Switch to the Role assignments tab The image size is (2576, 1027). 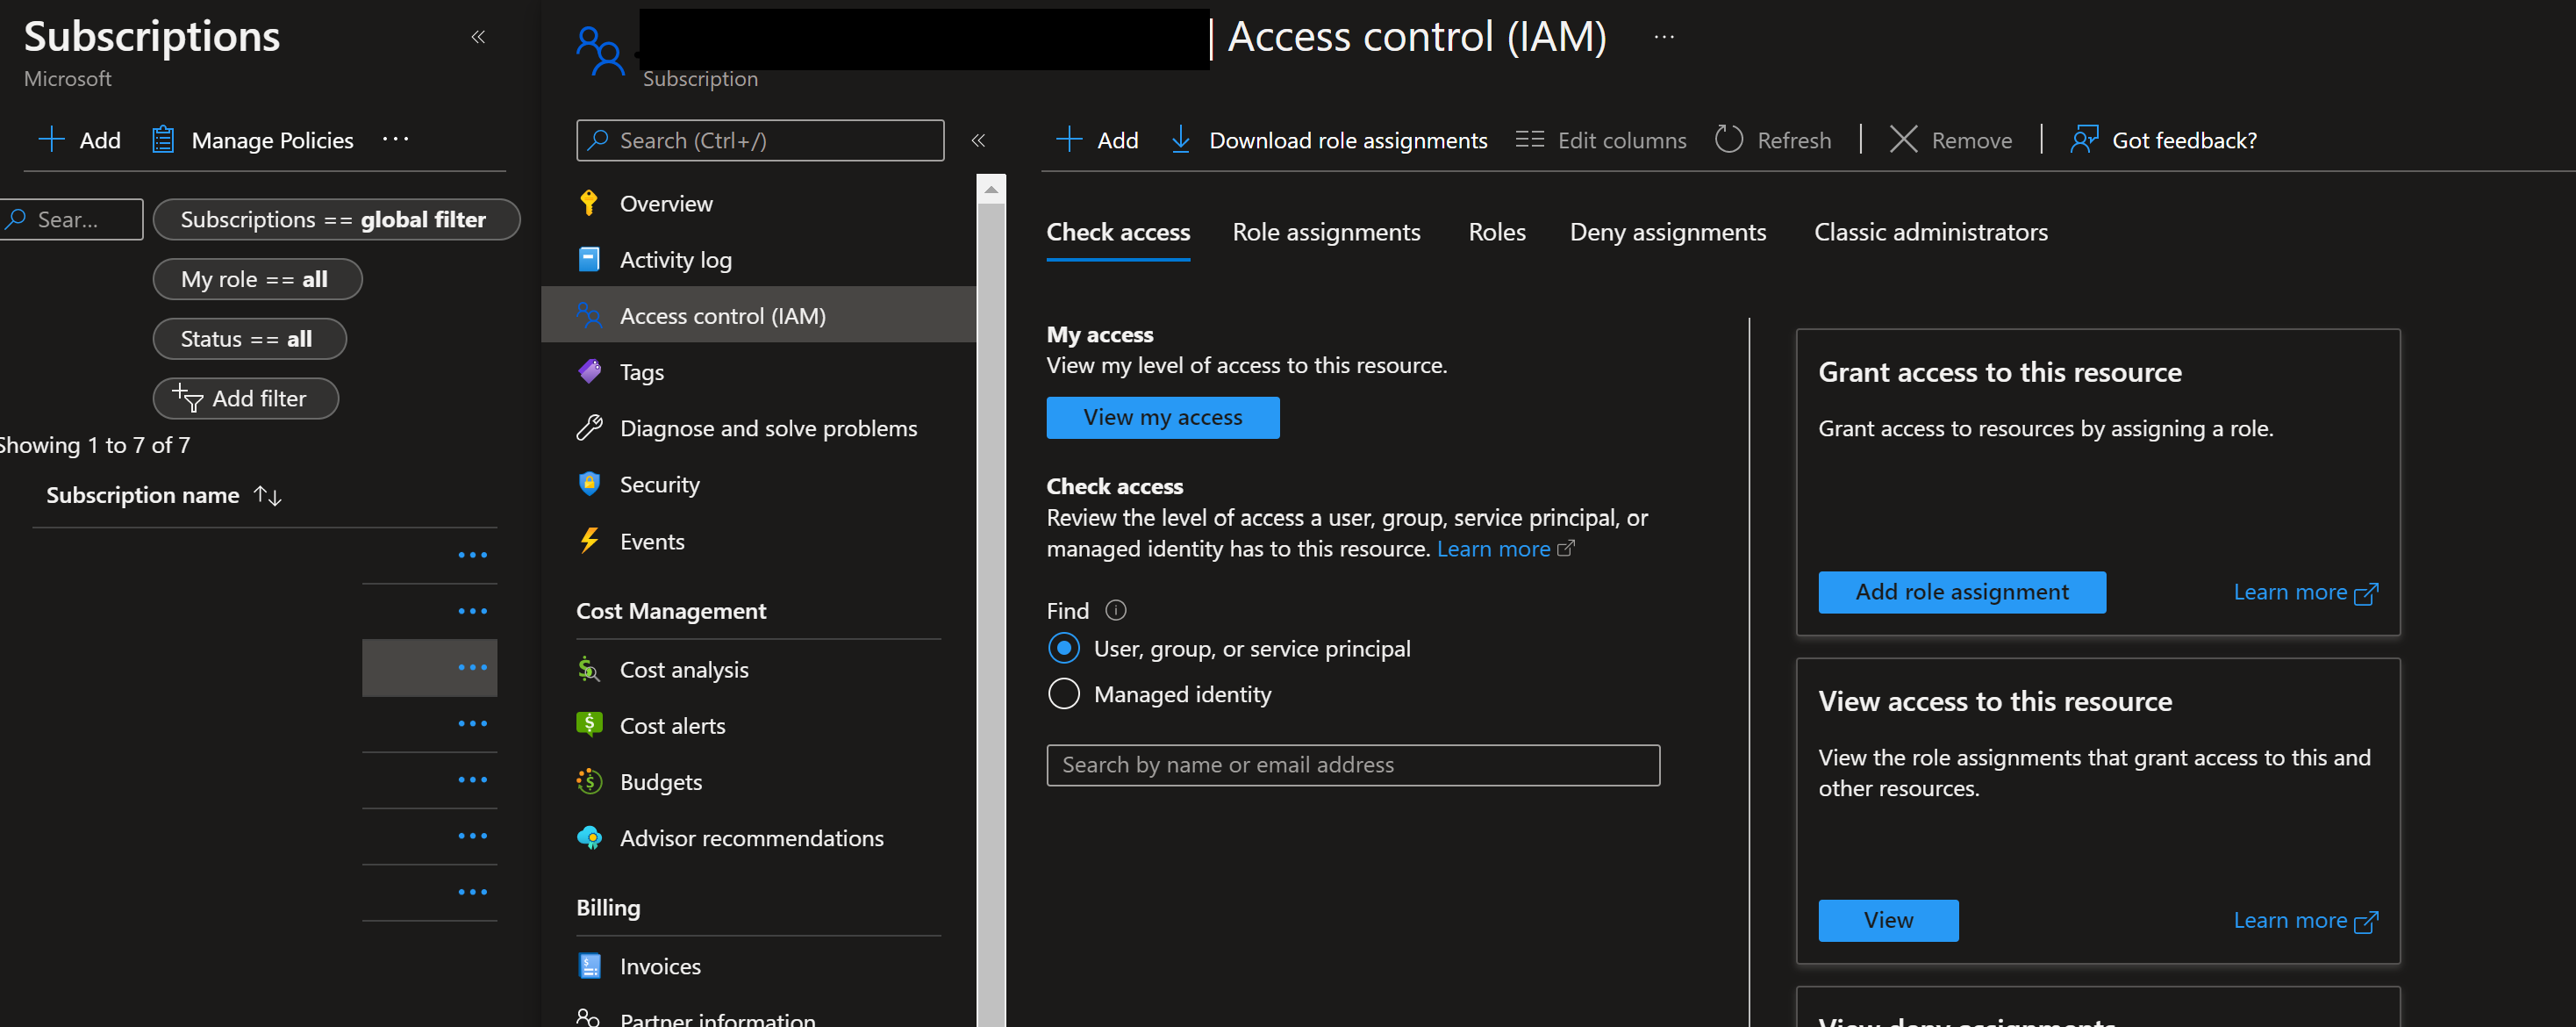1326,230
